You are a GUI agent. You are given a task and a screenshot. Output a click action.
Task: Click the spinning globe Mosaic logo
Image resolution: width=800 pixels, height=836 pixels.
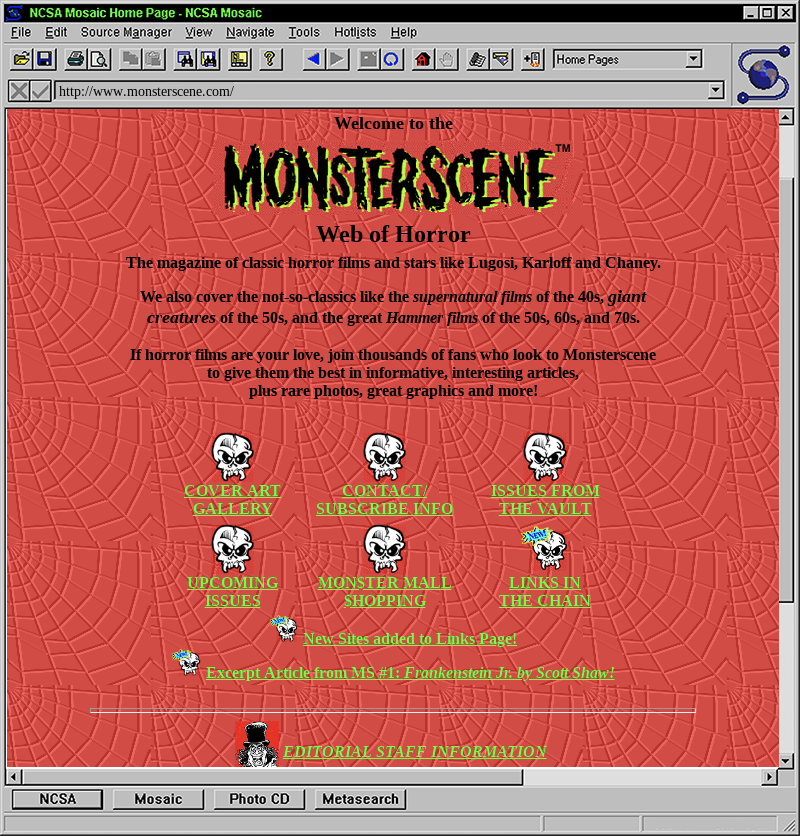(765, 73)
